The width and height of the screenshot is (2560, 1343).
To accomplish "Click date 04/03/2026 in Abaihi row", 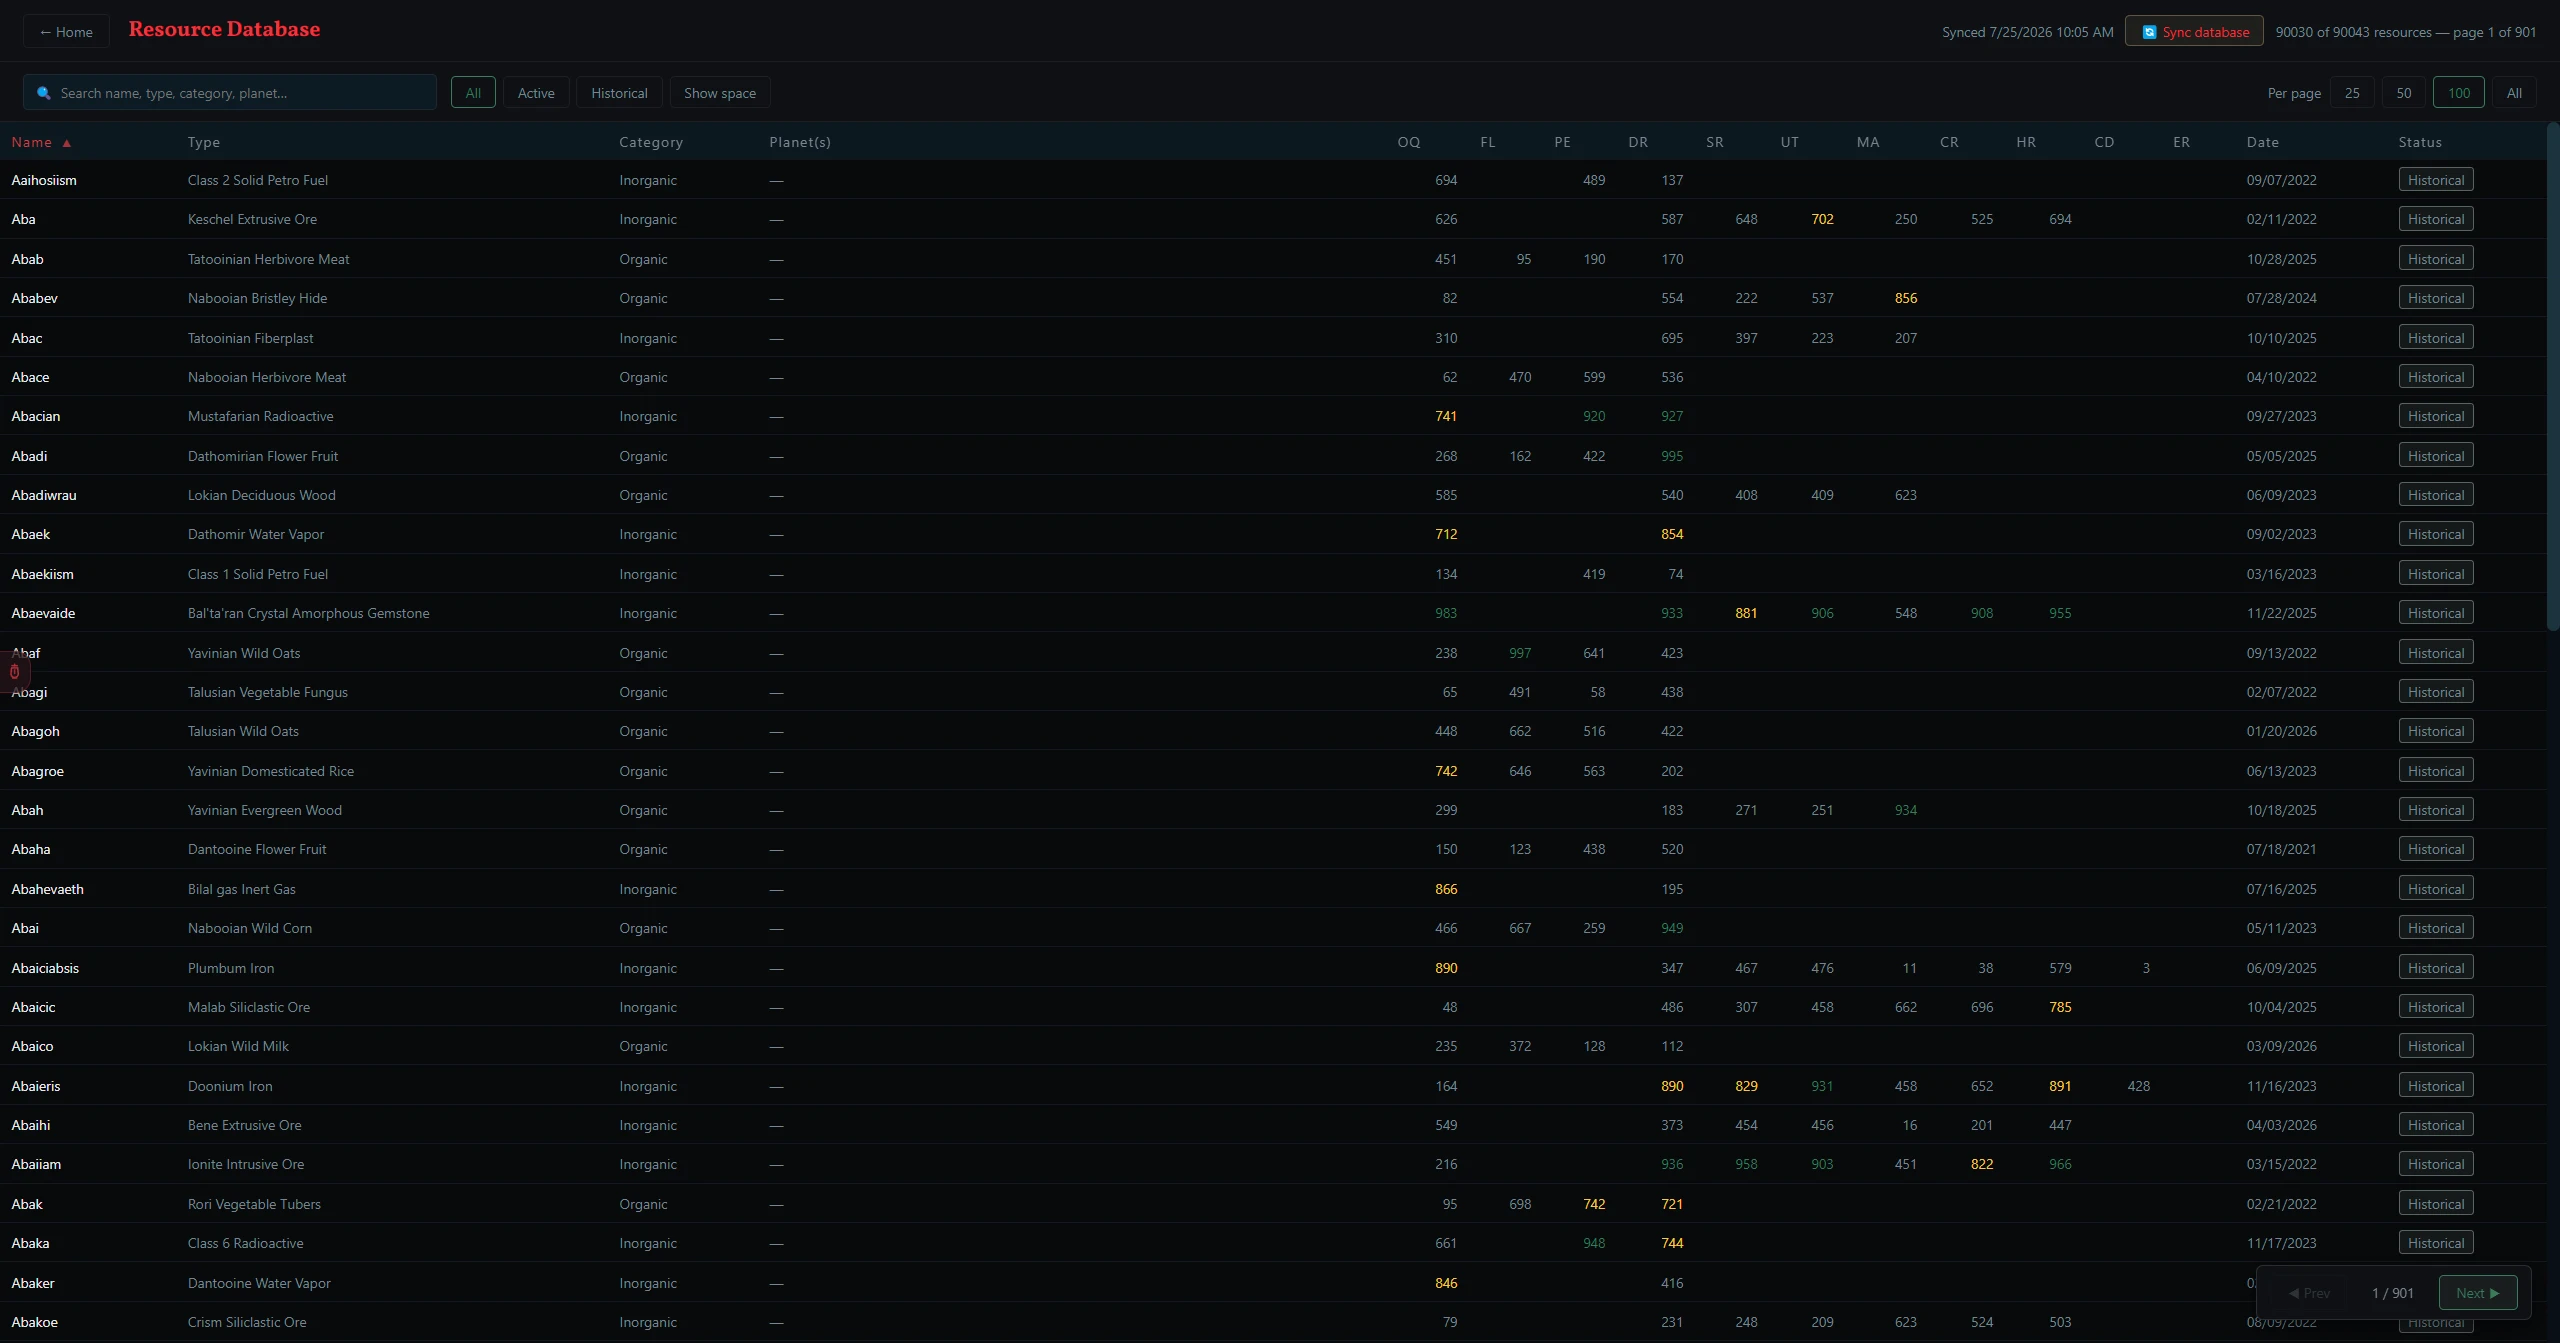I will coord(2281,1125).
